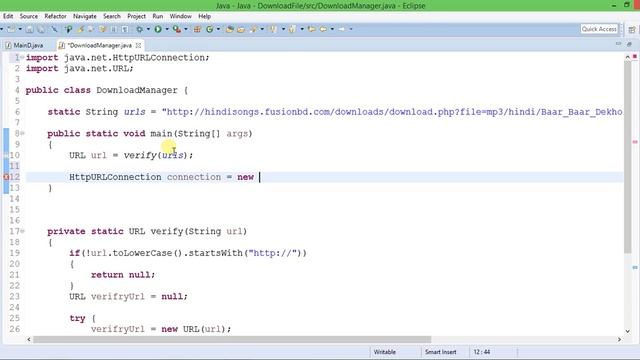Click the Back navigation arrow icon
This screenshot has height=360, width=640.
[x=323, y=29]
